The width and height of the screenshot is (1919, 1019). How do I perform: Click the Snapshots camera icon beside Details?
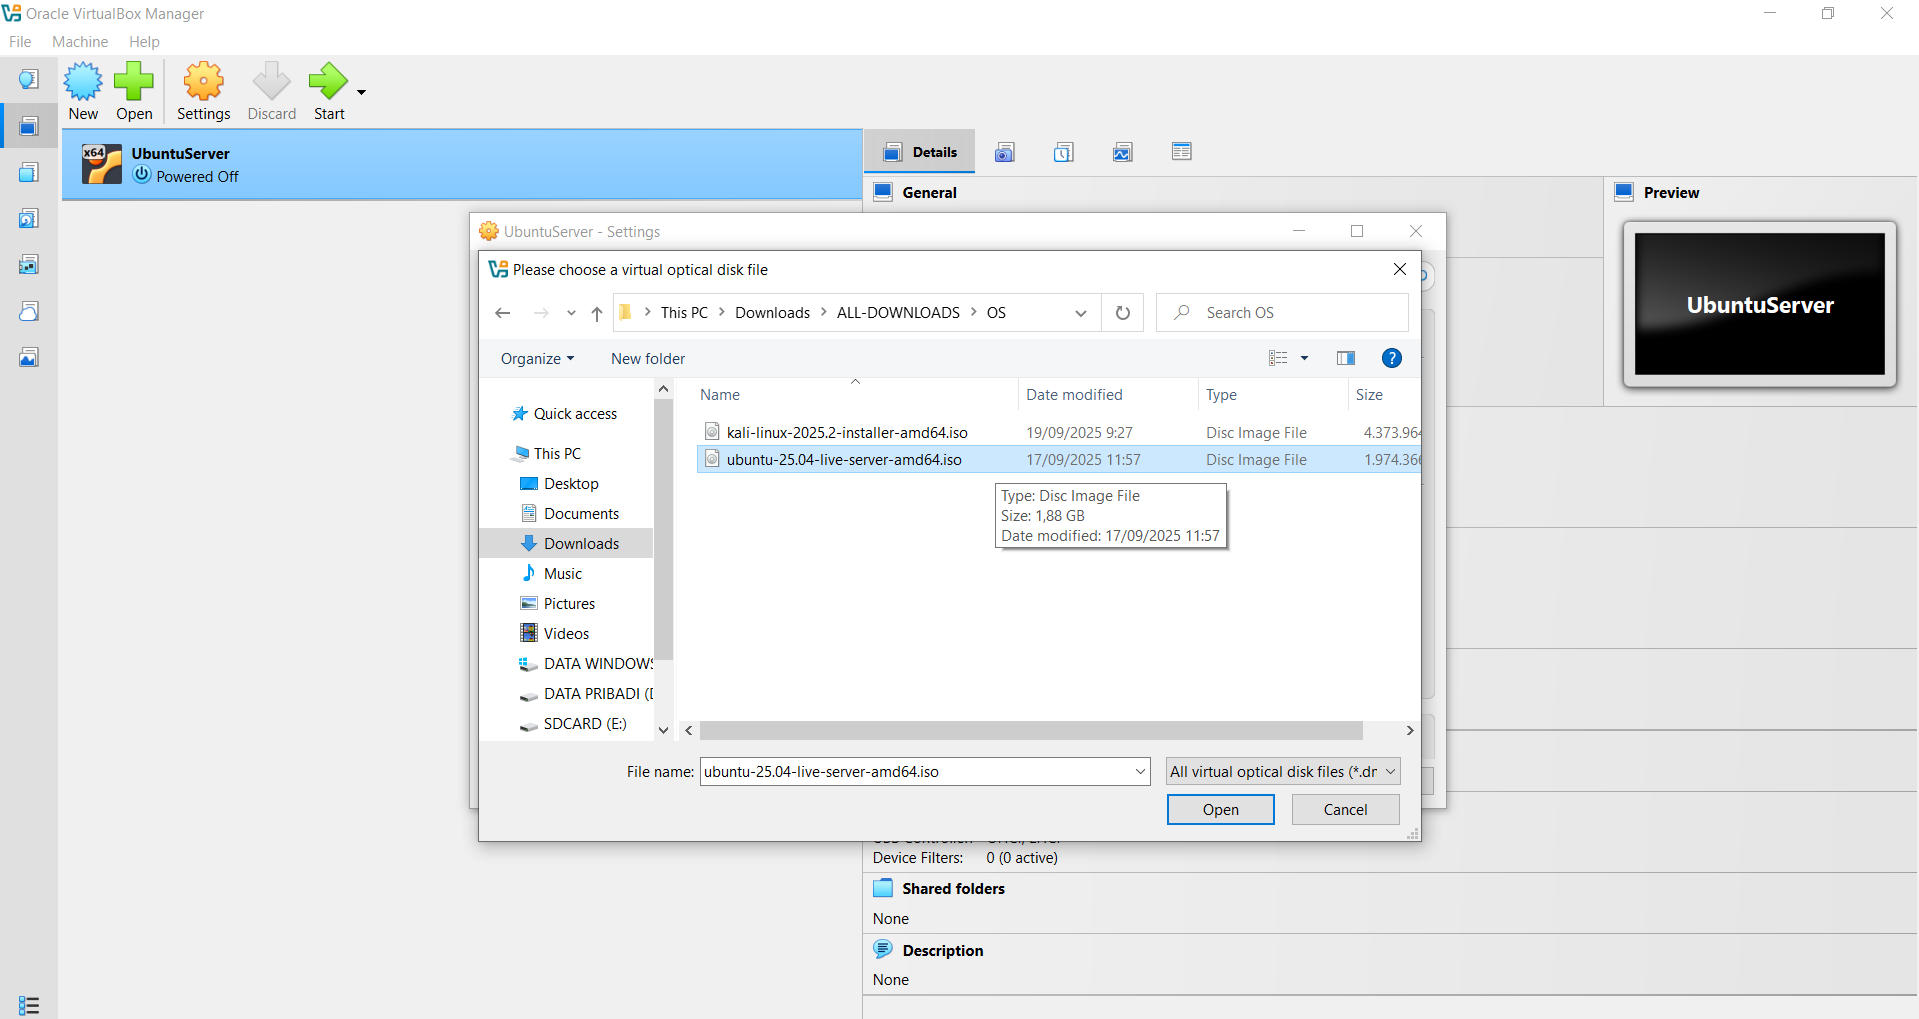coord(1005,152)
